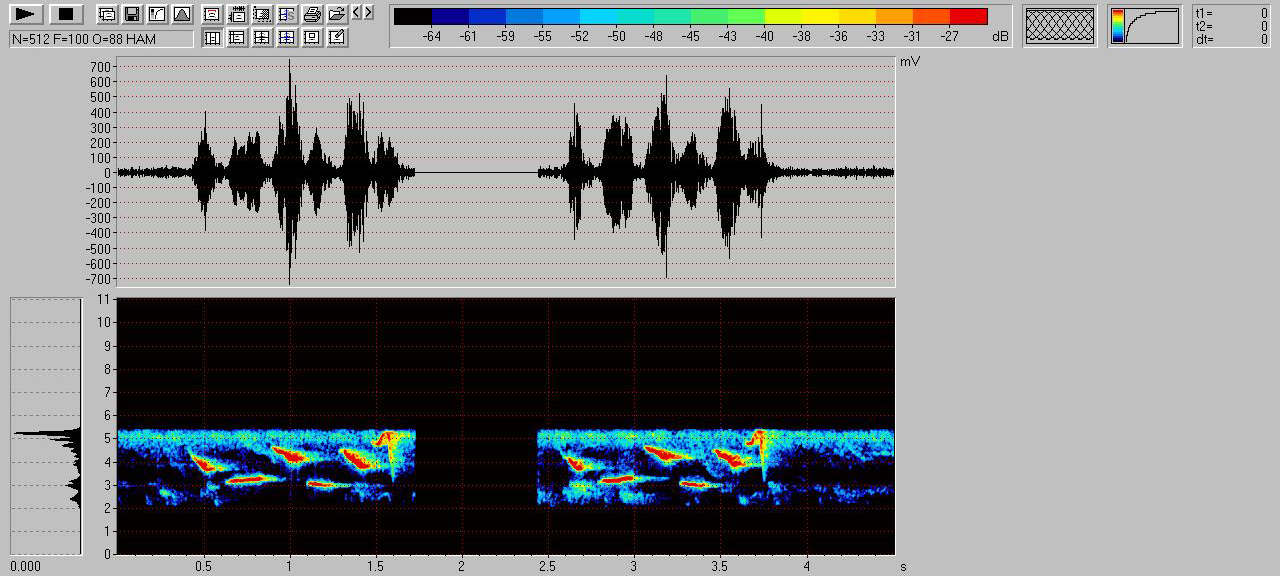Click the floppy disk save icon

pos(131,14)
